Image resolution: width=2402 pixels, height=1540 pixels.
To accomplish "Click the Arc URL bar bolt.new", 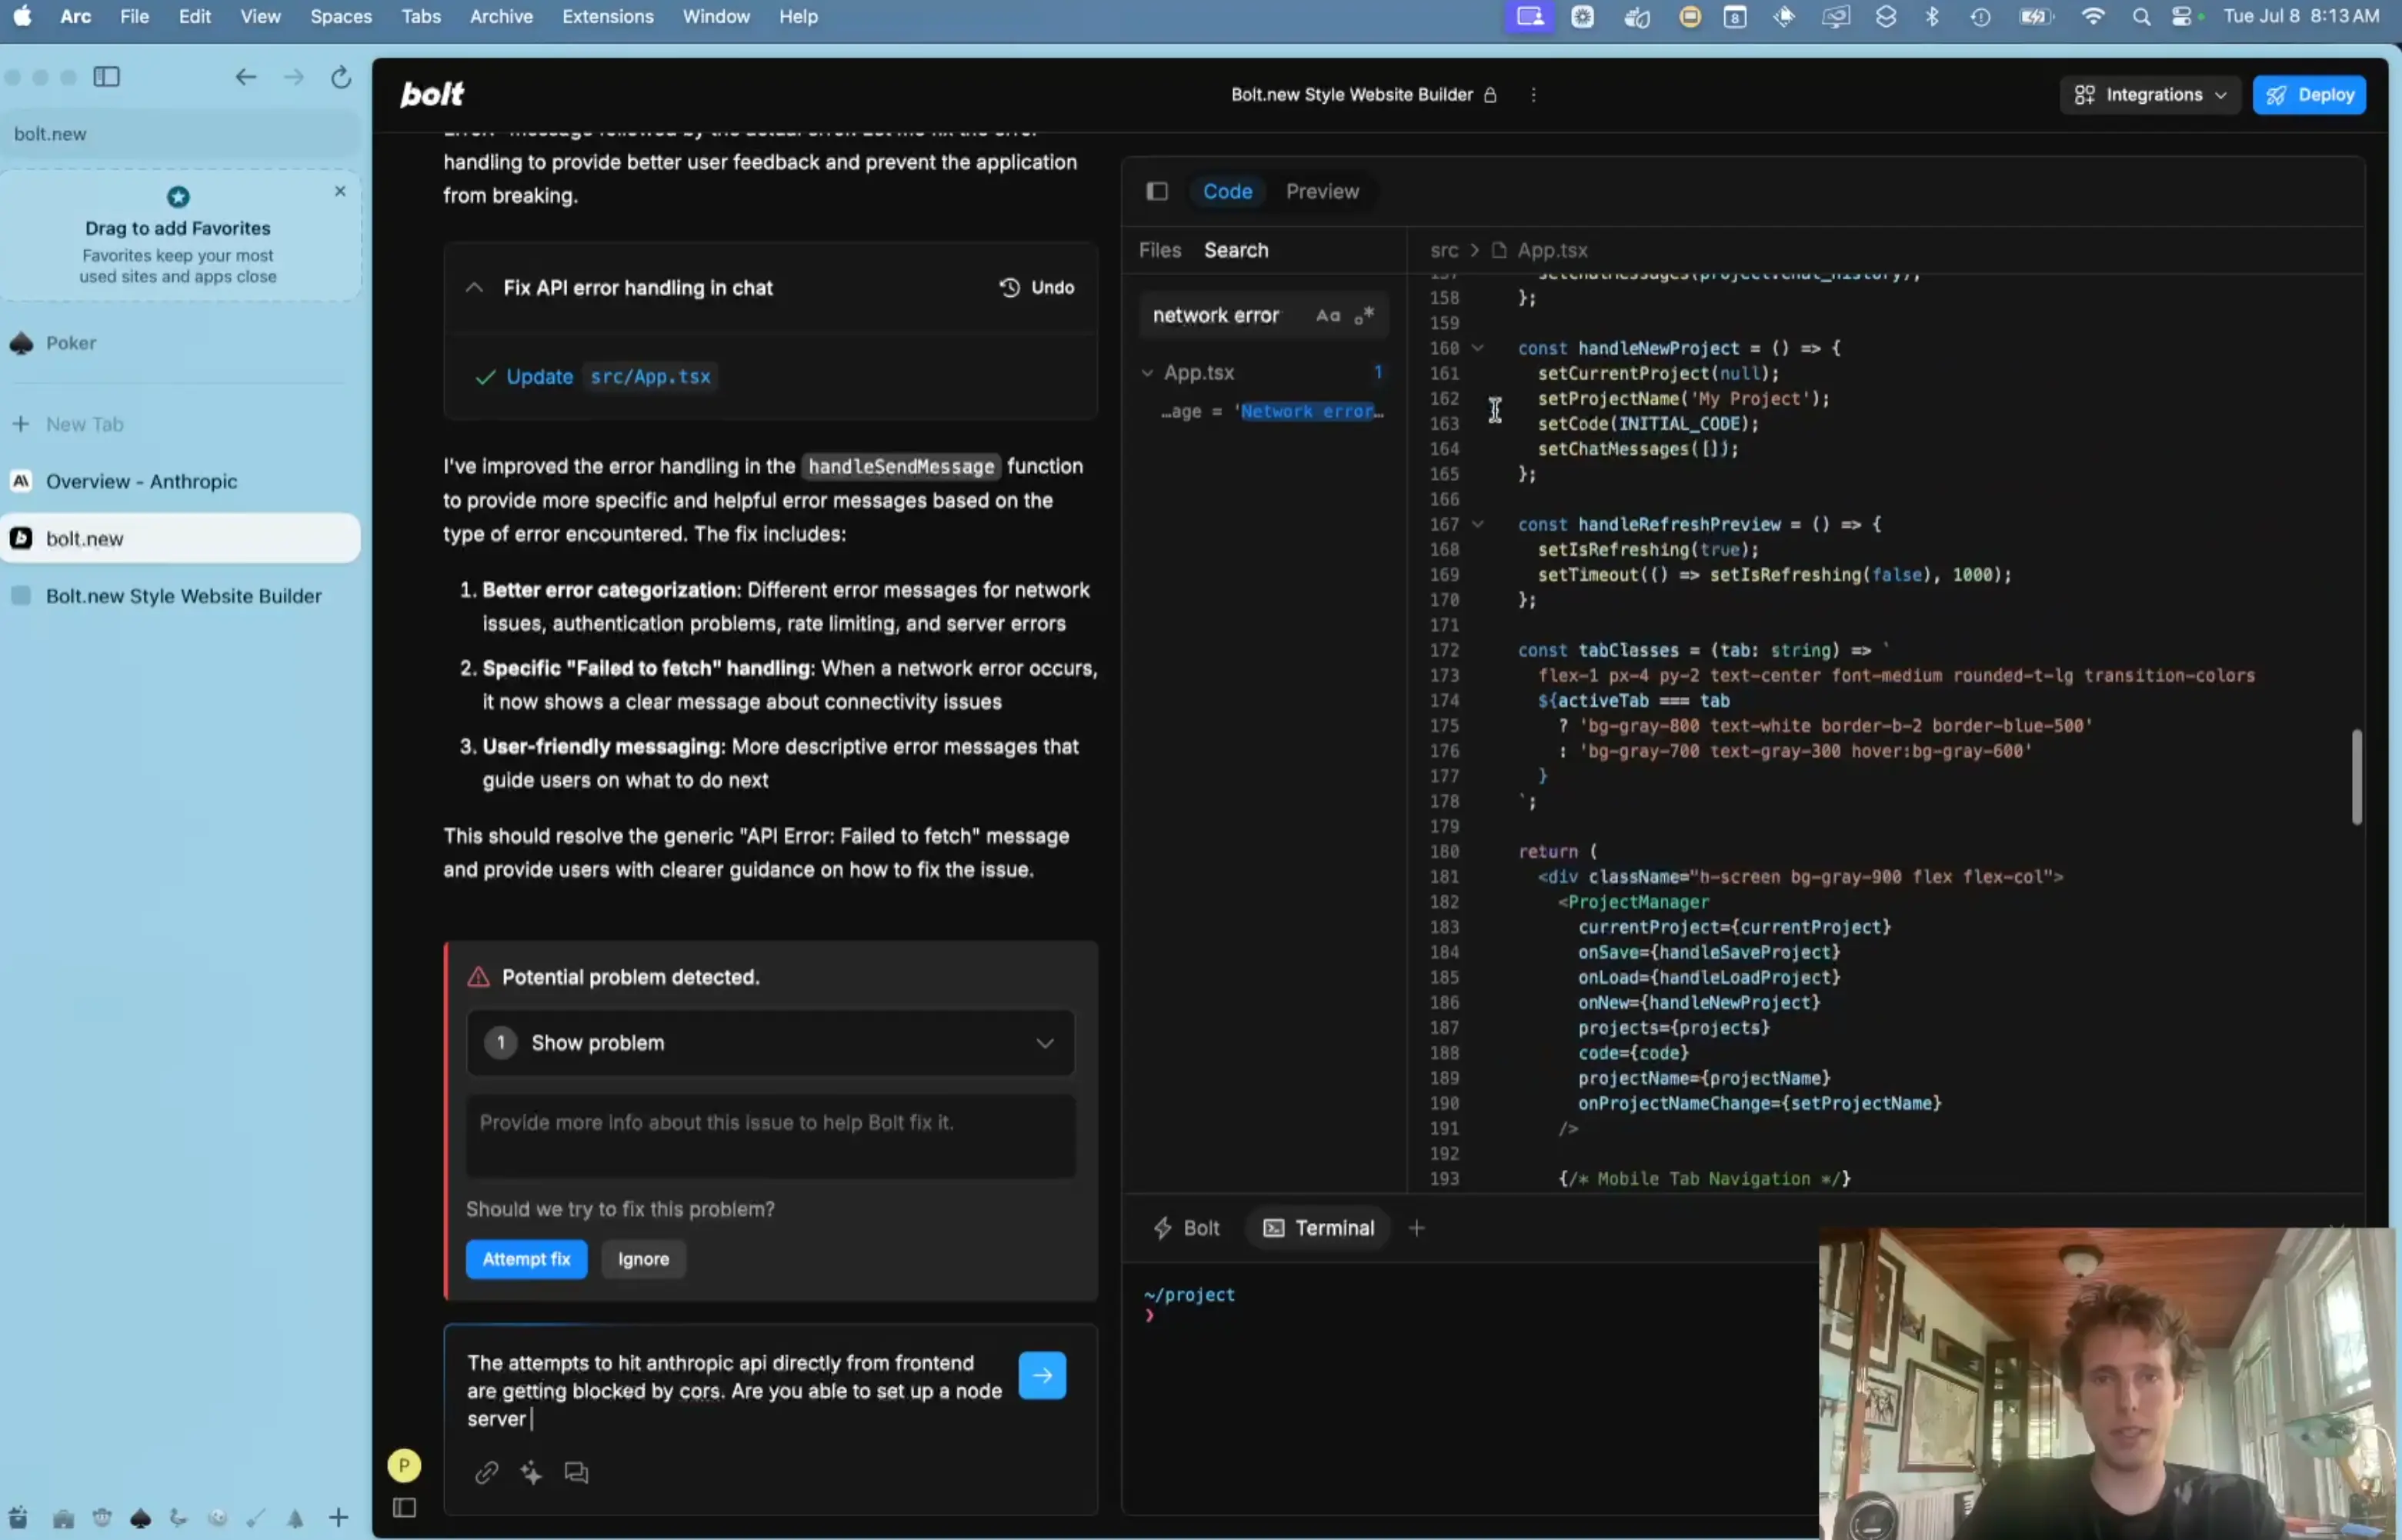I will tap(180, 134).
